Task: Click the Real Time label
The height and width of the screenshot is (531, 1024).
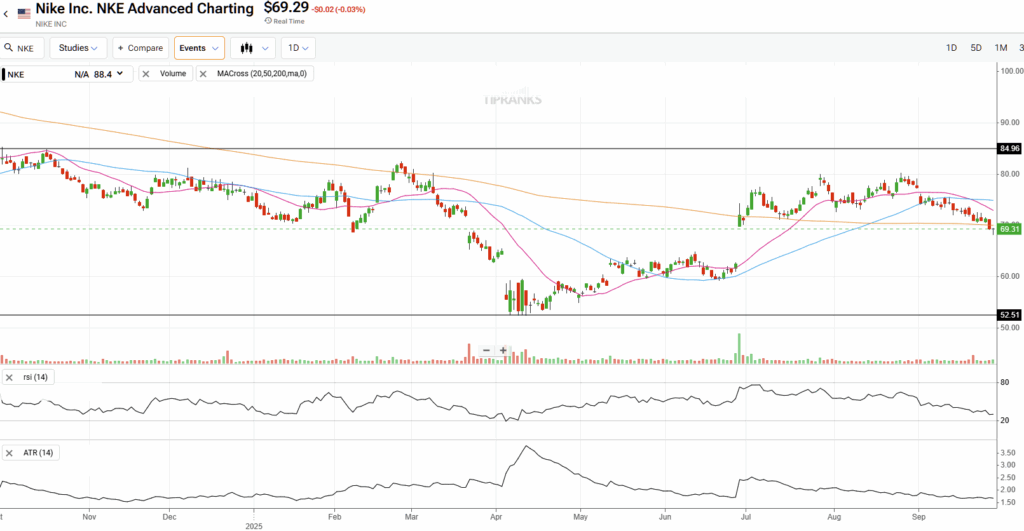Action: tap(289, 22)
